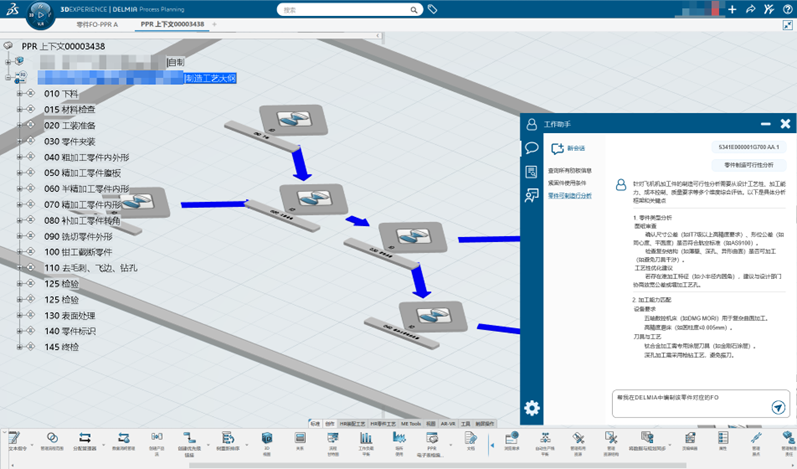Viewport: 797px width, 469px height.
Task: Click the 创建优先级链接 tool icon
Action: [x=189, y=438]
